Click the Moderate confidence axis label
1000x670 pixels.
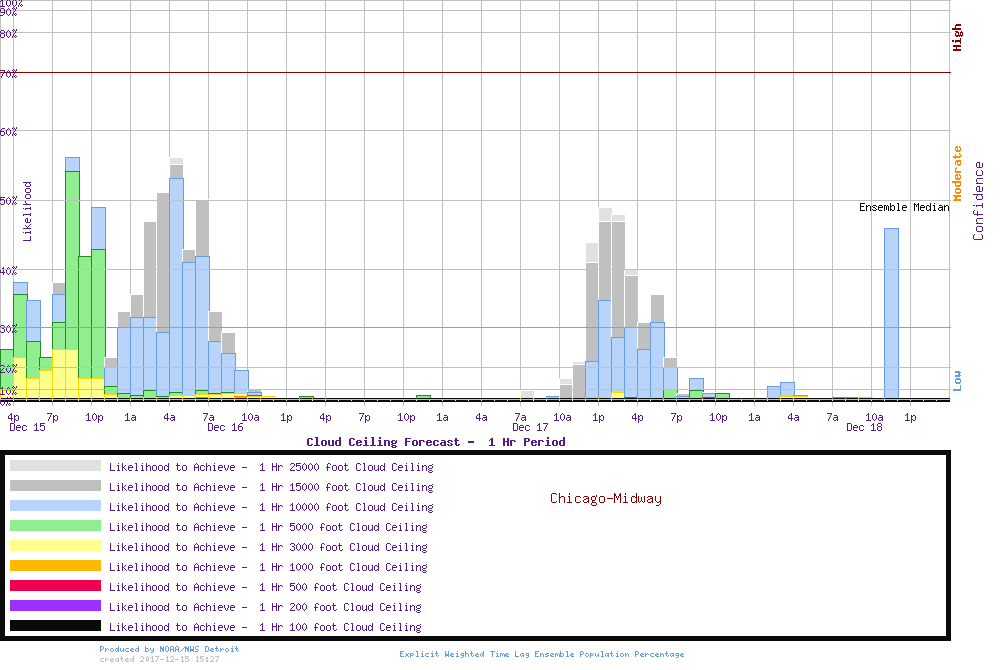957,173
